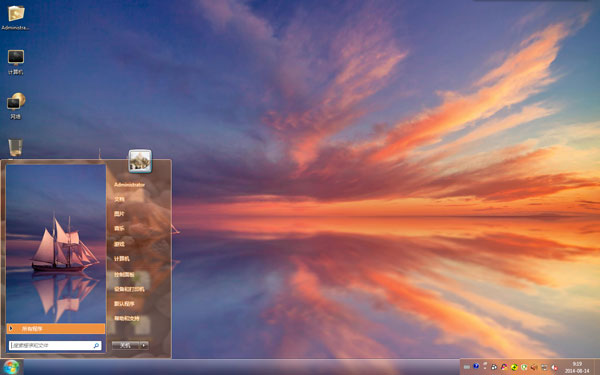This screenshot has width=600, height=375.
Task: Click the QQ penguin tray icon
Action: (x=494, y=367)
